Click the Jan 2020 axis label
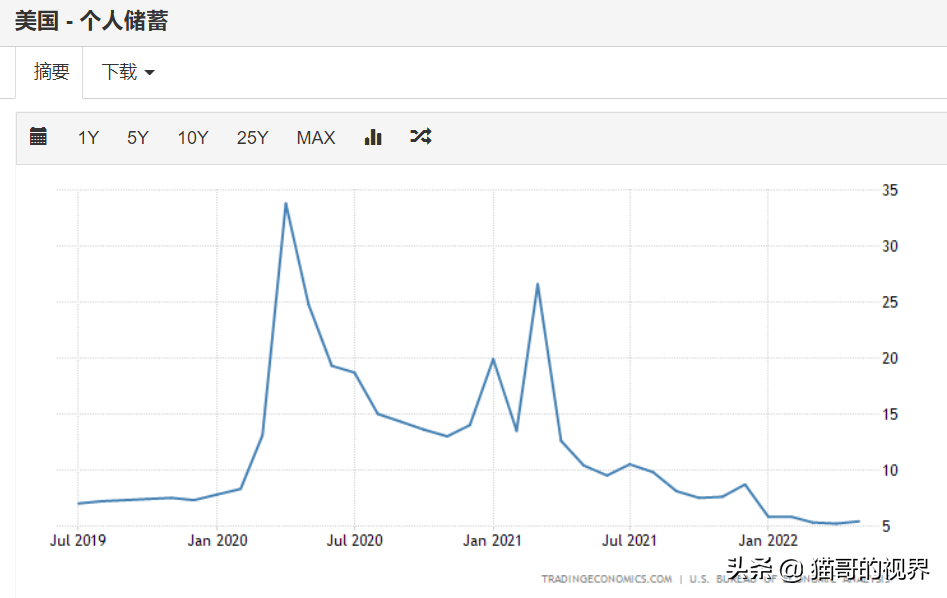This screenshot has height=598, width=947. coord(217,540)
